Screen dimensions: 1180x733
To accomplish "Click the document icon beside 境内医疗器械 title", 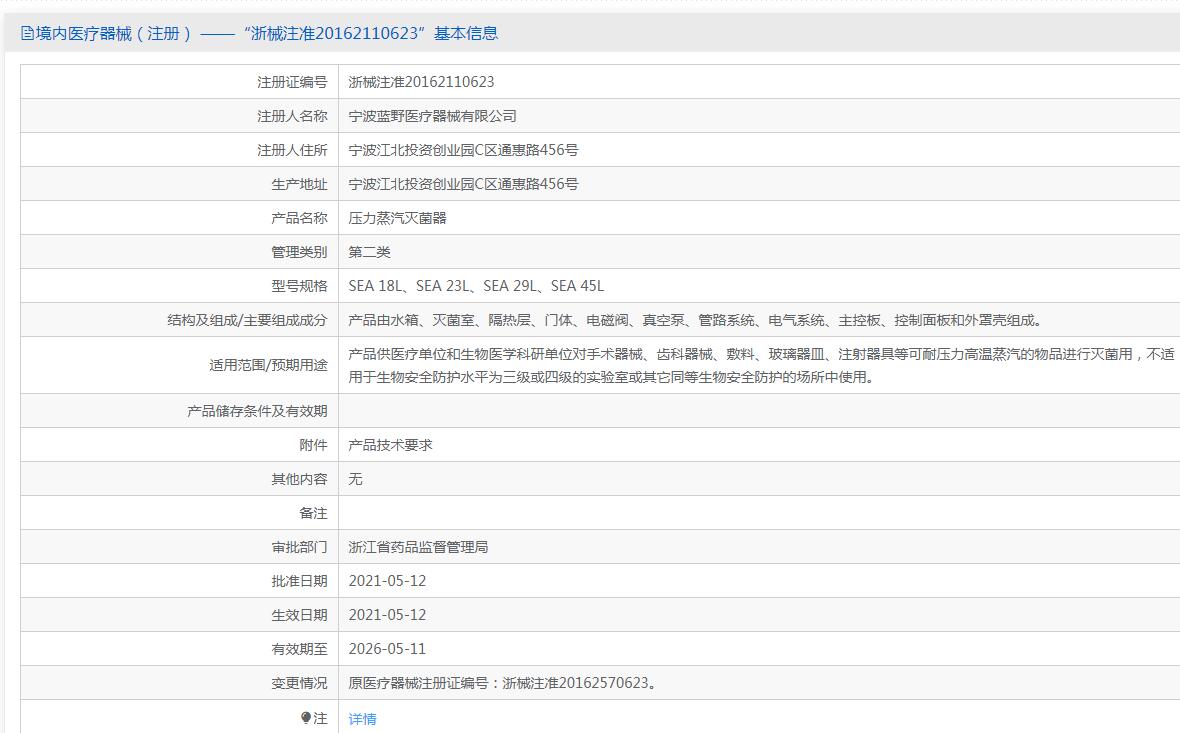I will [x=27, y=33].
